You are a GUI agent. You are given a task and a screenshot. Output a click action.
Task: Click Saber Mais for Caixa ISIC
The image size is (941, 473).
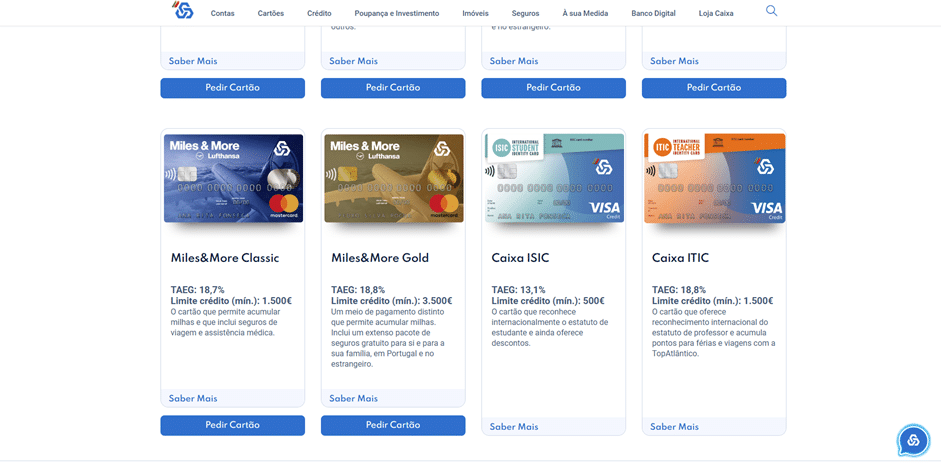click(x=514, y=427)
